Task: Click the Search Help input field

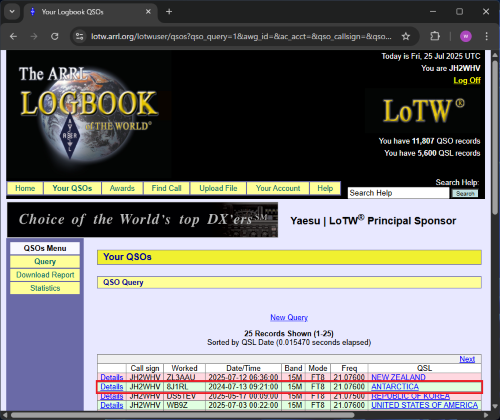Action: coord(398,193)
